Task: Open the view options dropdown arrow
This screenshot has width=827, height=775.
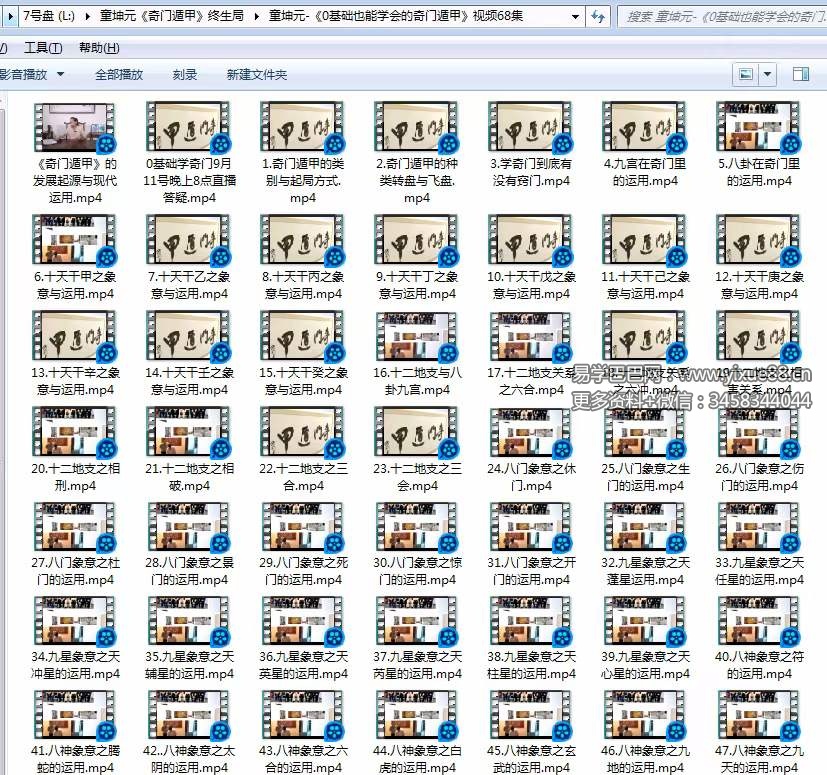Action: pos(768,74)
